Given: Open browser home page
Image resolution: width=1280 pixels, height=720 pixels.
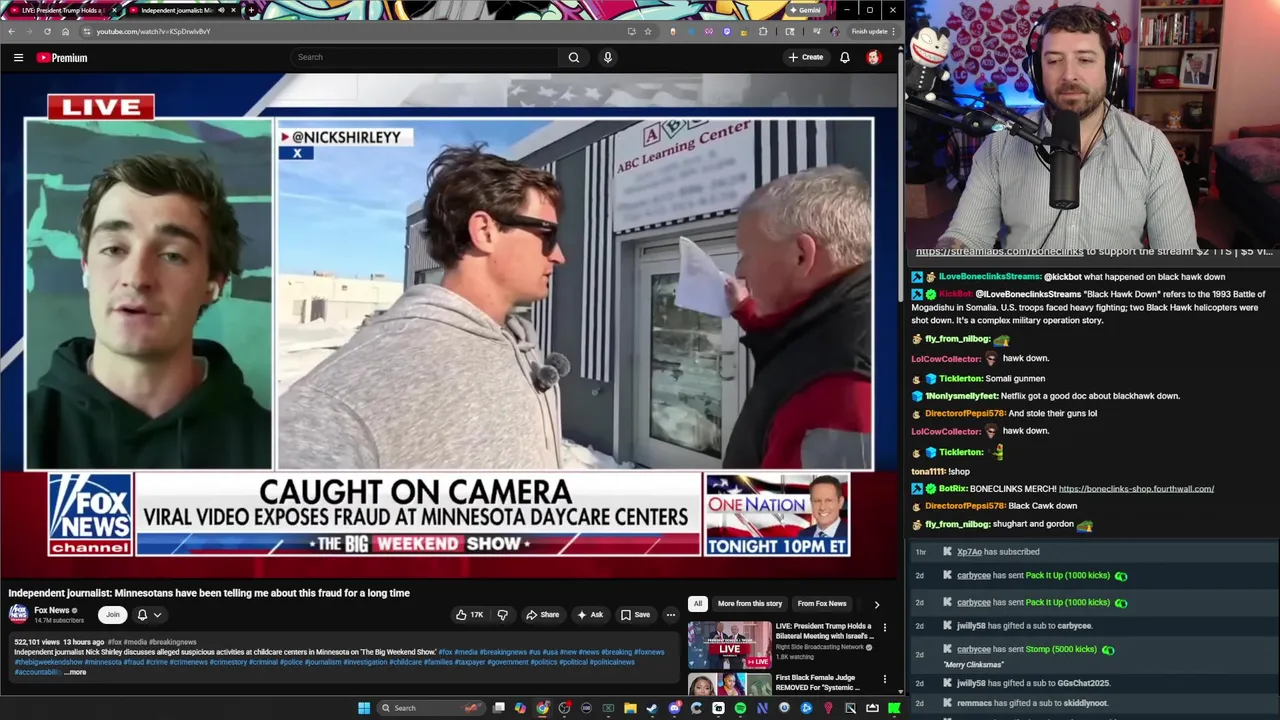Looking at the screenshot, I should point(65,31).
